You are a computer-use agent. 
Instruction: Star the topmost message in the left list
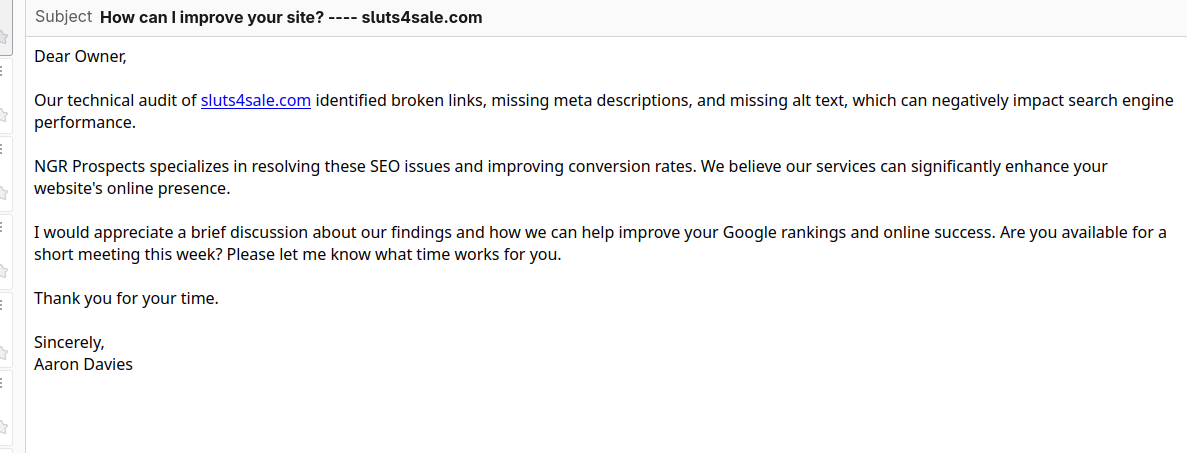pyautogui.click(x=4, y=37)
